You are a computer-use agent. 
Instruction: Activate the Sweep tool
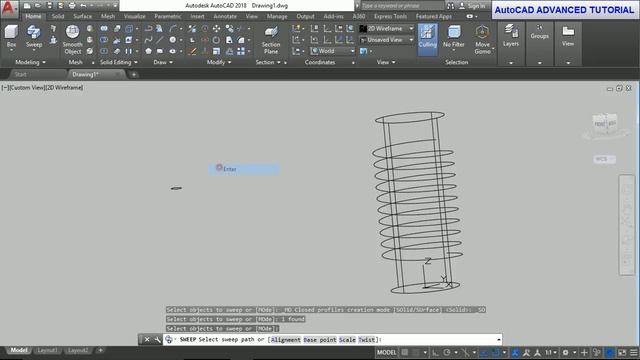[x=34, y=37]
